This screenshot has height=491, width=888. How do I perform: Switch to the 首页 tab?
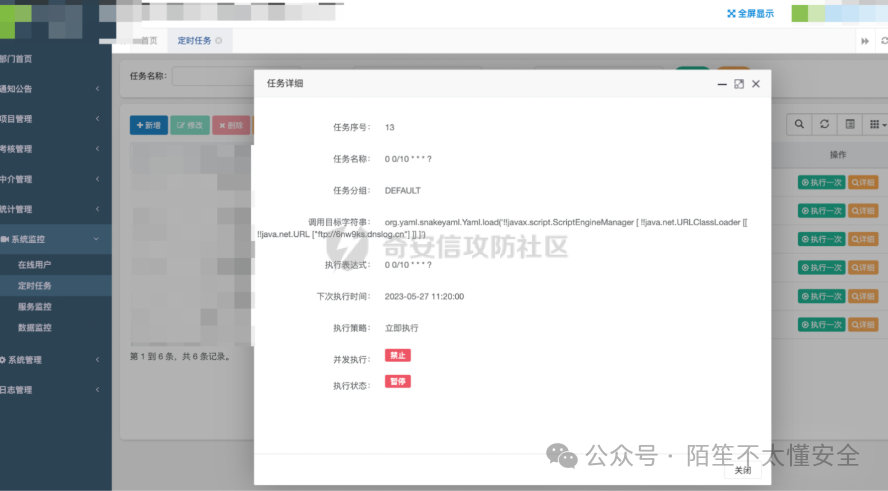point(149,41)
